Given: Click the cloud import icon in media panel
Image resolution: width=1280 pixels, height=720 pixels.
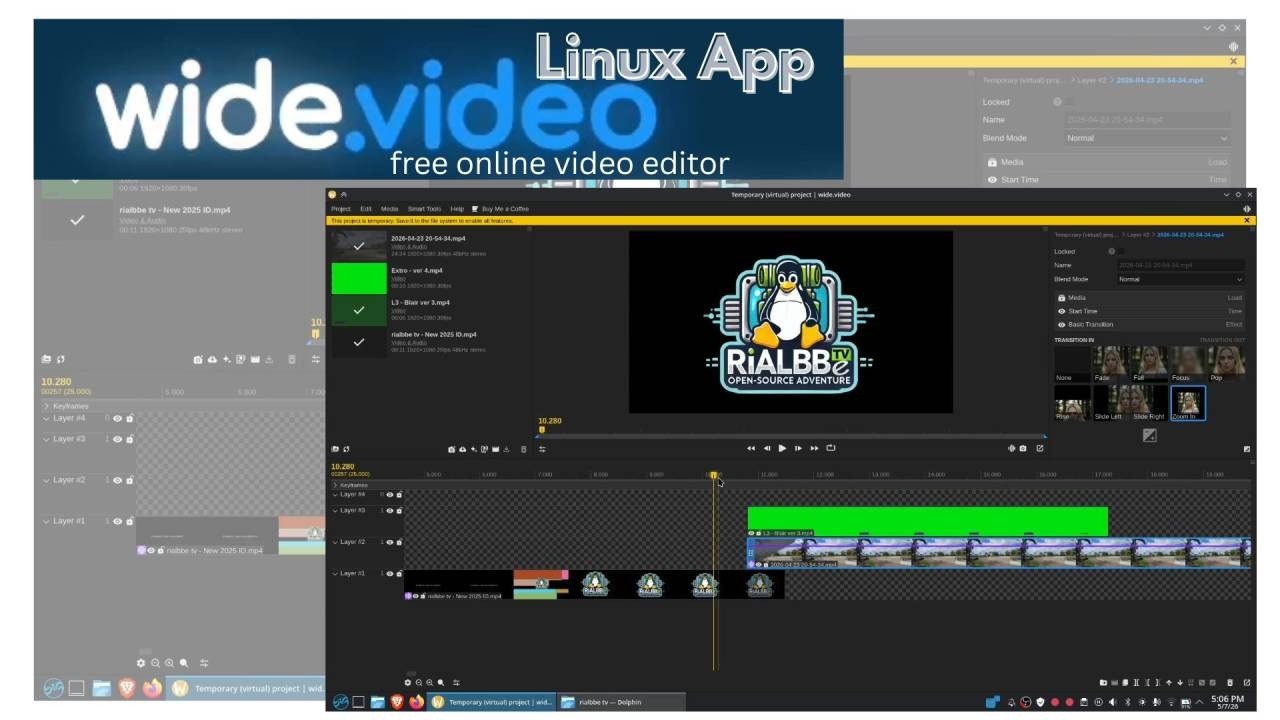Looking at the screenshot, I should (462, 449).
